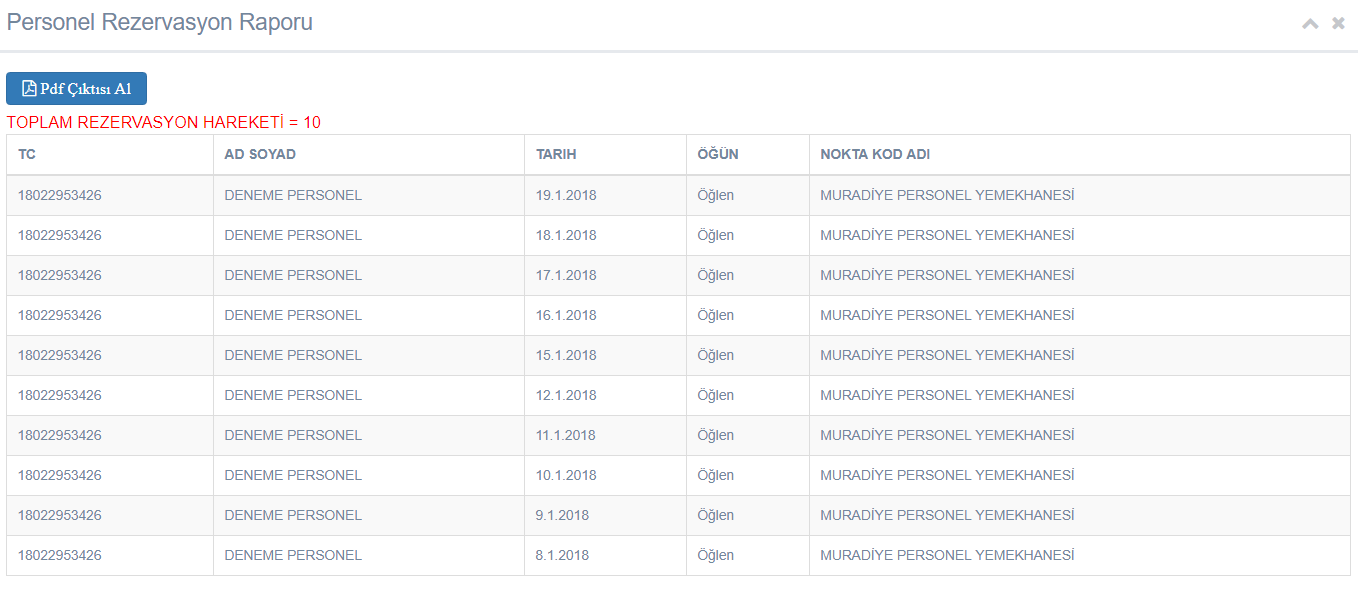Click the AD SOYAD column header
The width and height of the screenshot is (1371, 597).
click(x=260, y=154)
